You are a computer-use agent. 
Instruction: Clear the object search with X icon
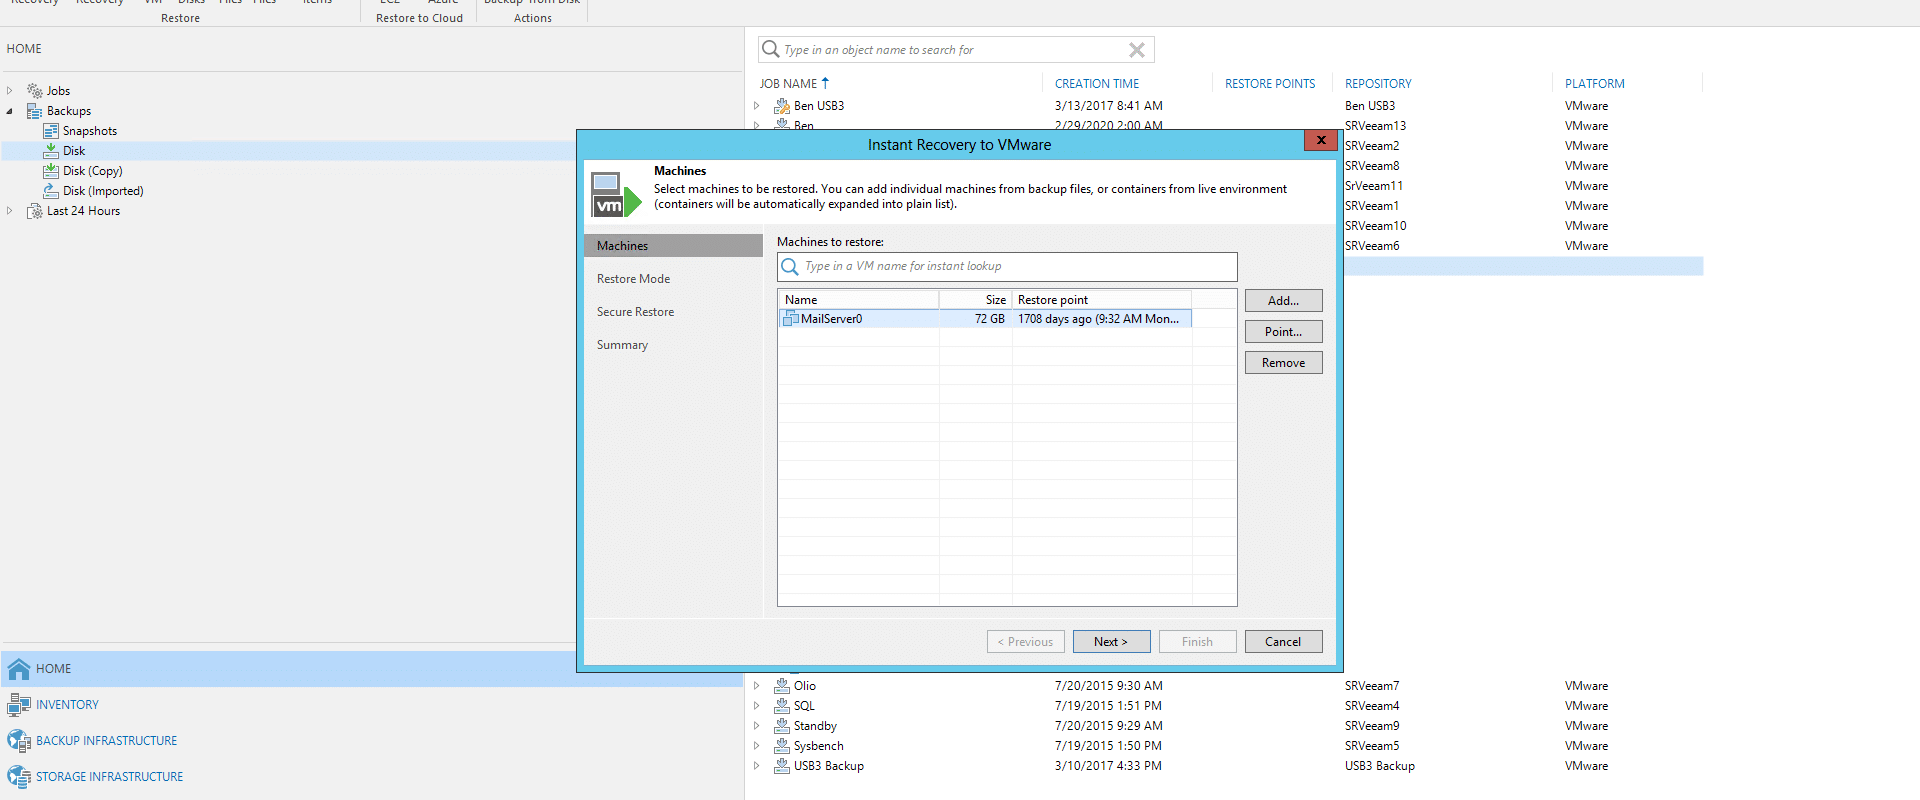(x=1137, y=50)
